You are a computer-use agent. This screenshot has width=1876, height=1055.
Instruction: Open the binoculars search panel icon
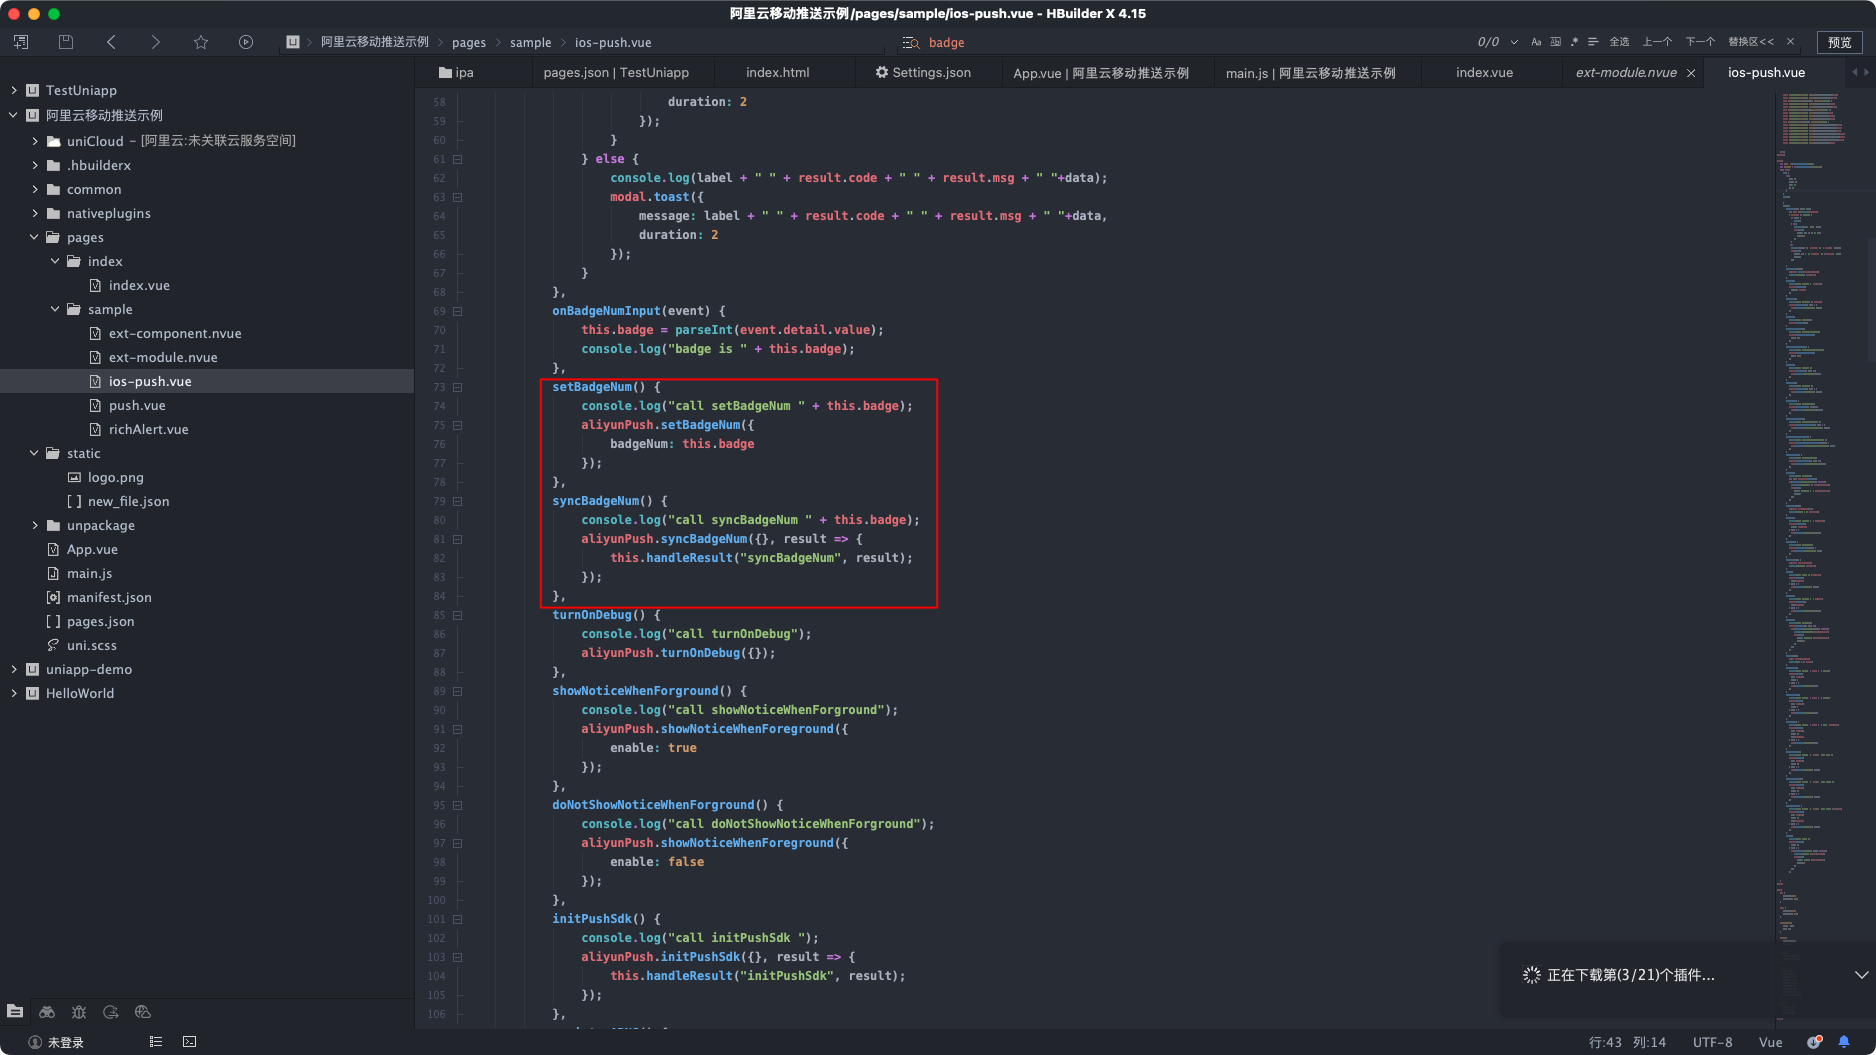(47, 1012)
